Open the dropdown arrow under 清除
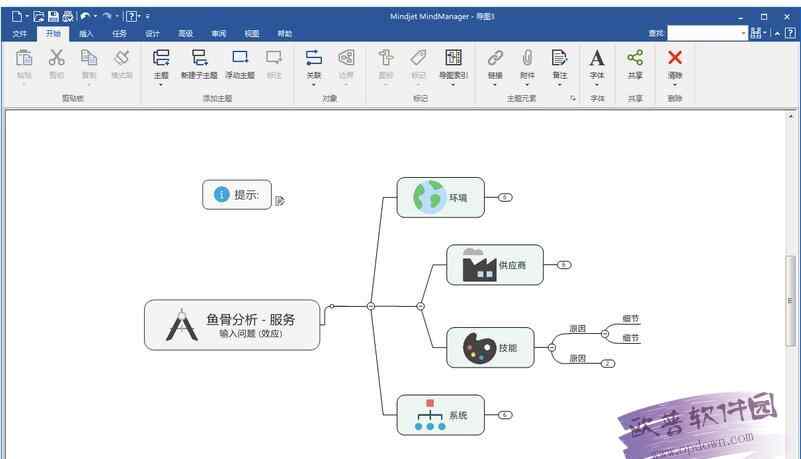The width and height of the screenshot is (801, 459). click(x=675, y=85)
